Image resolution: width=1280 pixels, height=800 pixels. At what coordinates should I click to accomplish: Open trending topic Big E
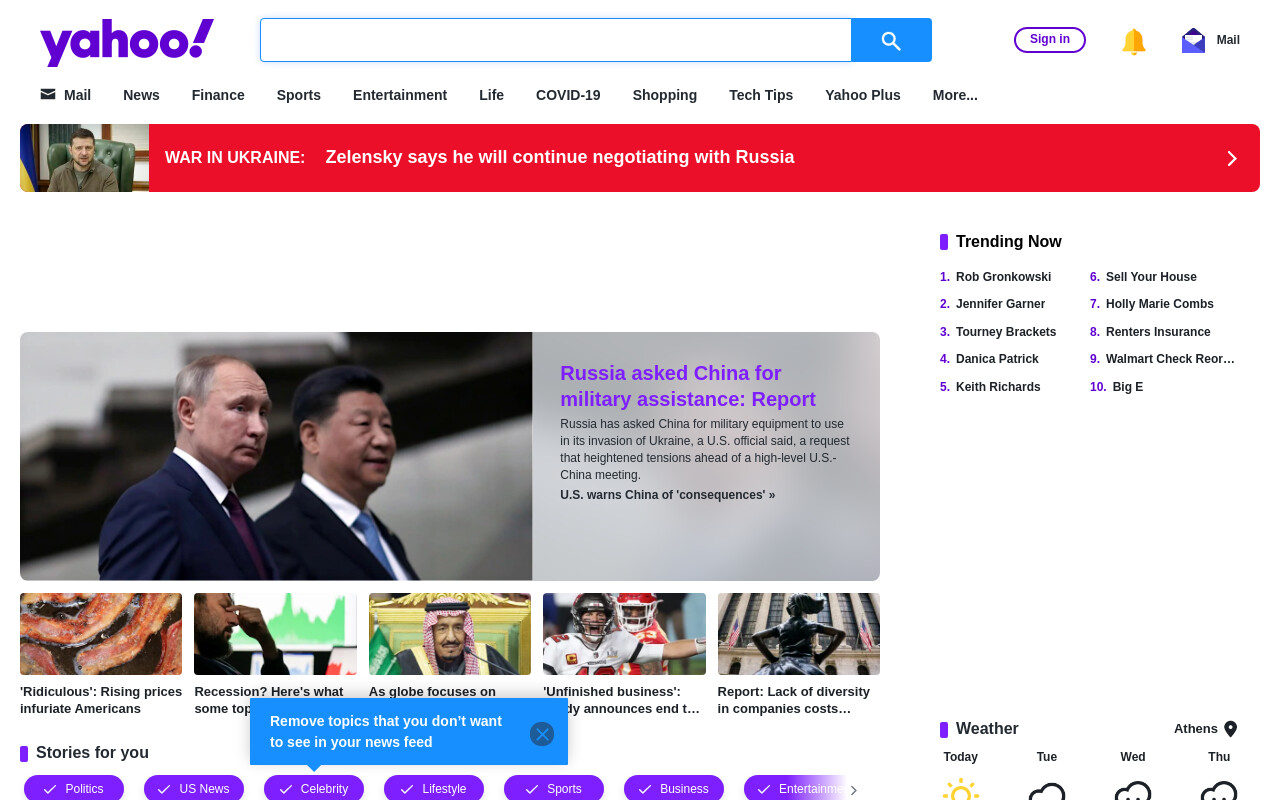1127,387
